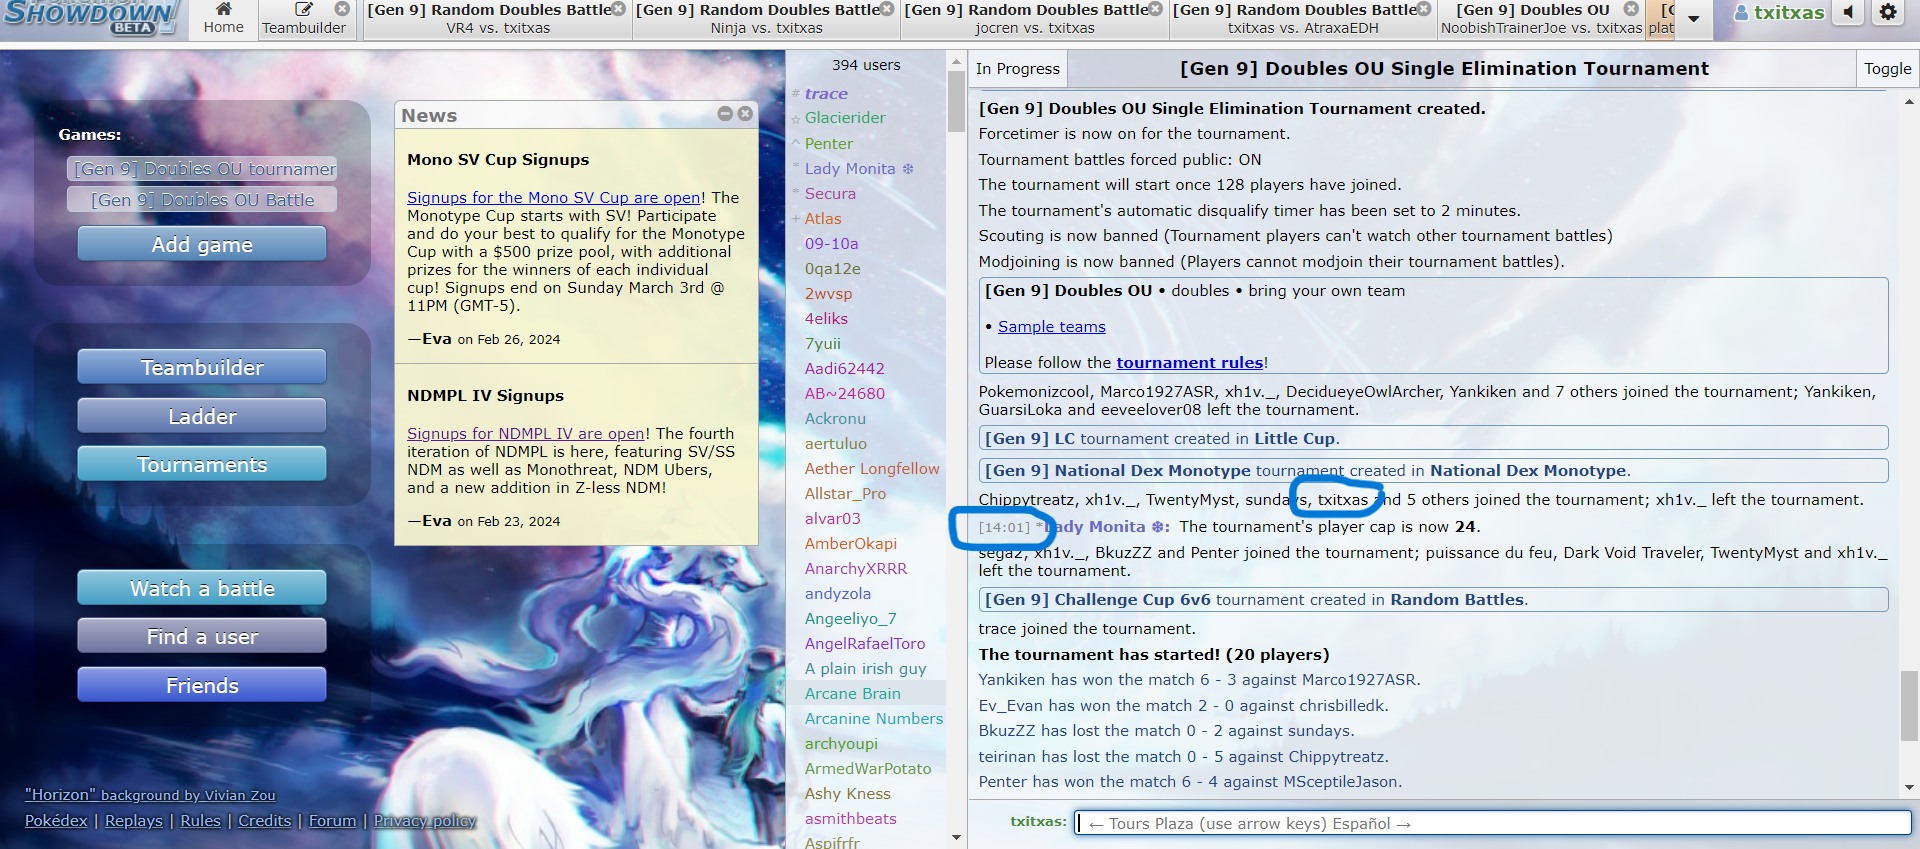The height and width of the screenshot is (849, 1920).
Task: Expand the overflow tab list arrow
Action: pyautogui.click(x=1693, y=19)
